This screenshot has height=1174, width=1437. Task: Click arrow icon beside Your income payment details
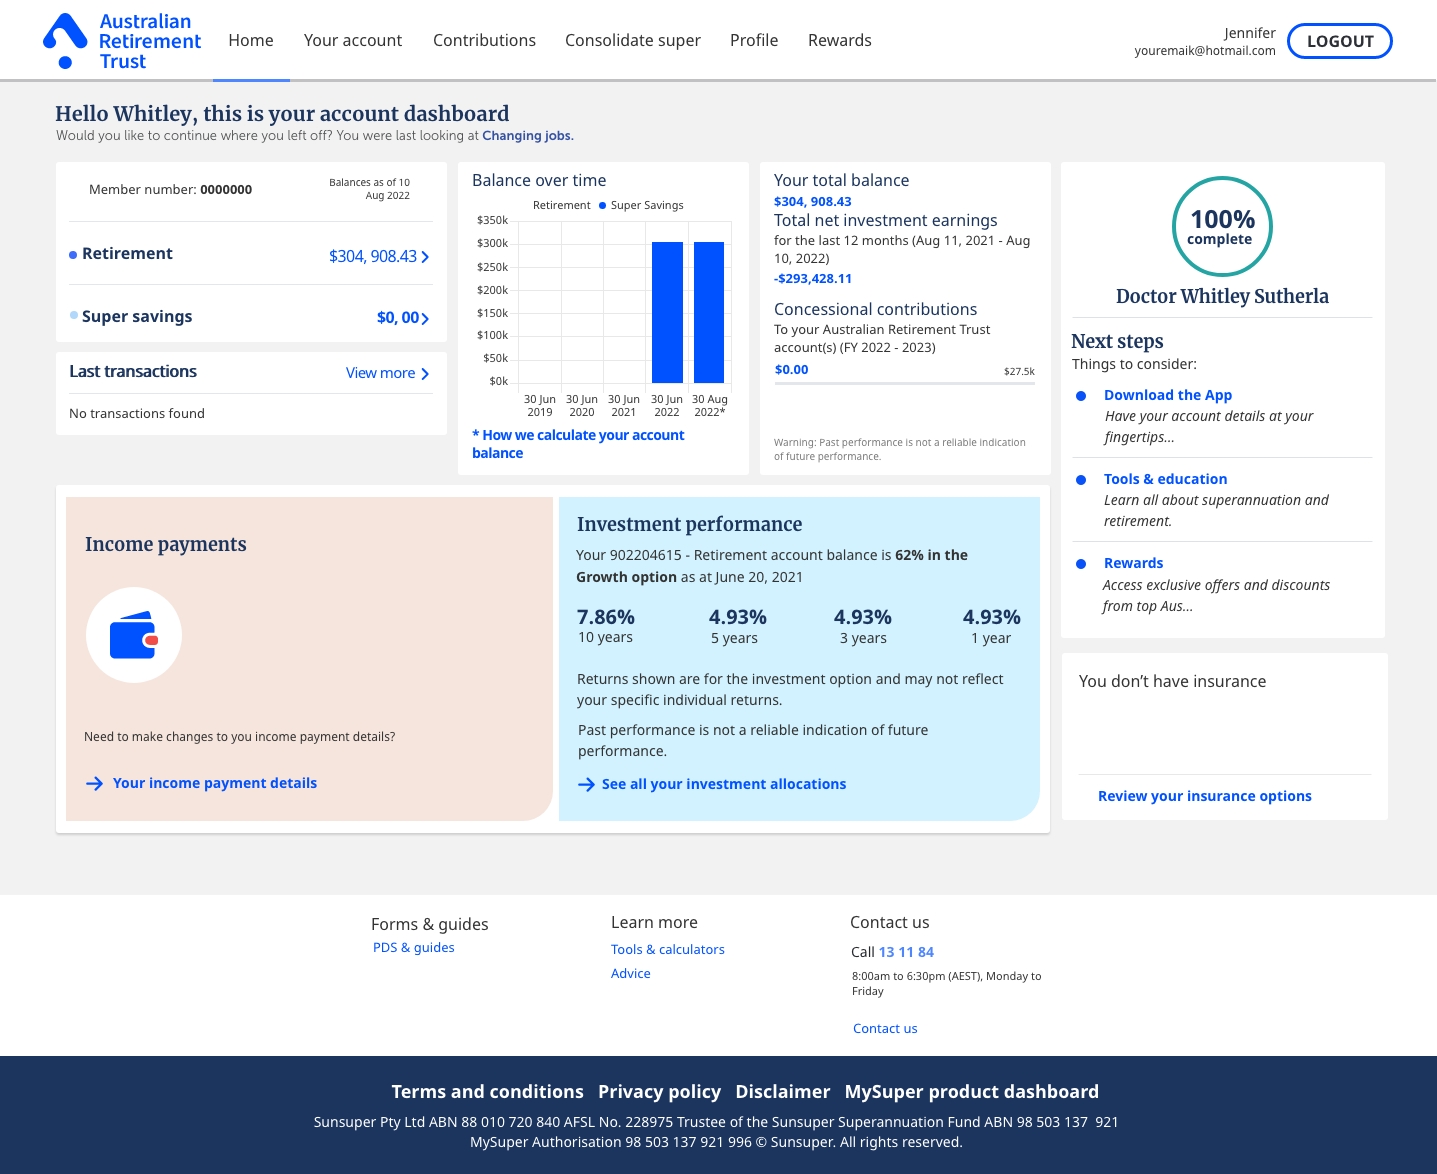click(x=94, y=783)
